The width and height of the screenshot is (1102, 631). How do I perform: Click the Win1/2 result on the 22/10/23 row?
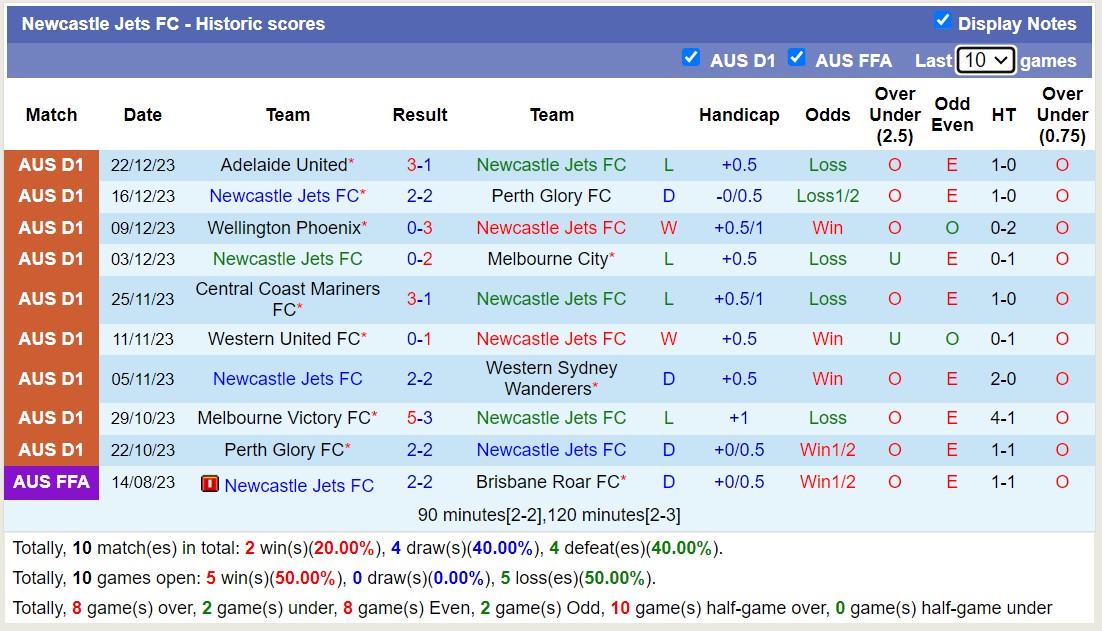pyautogui.click(x=827, y=450)
